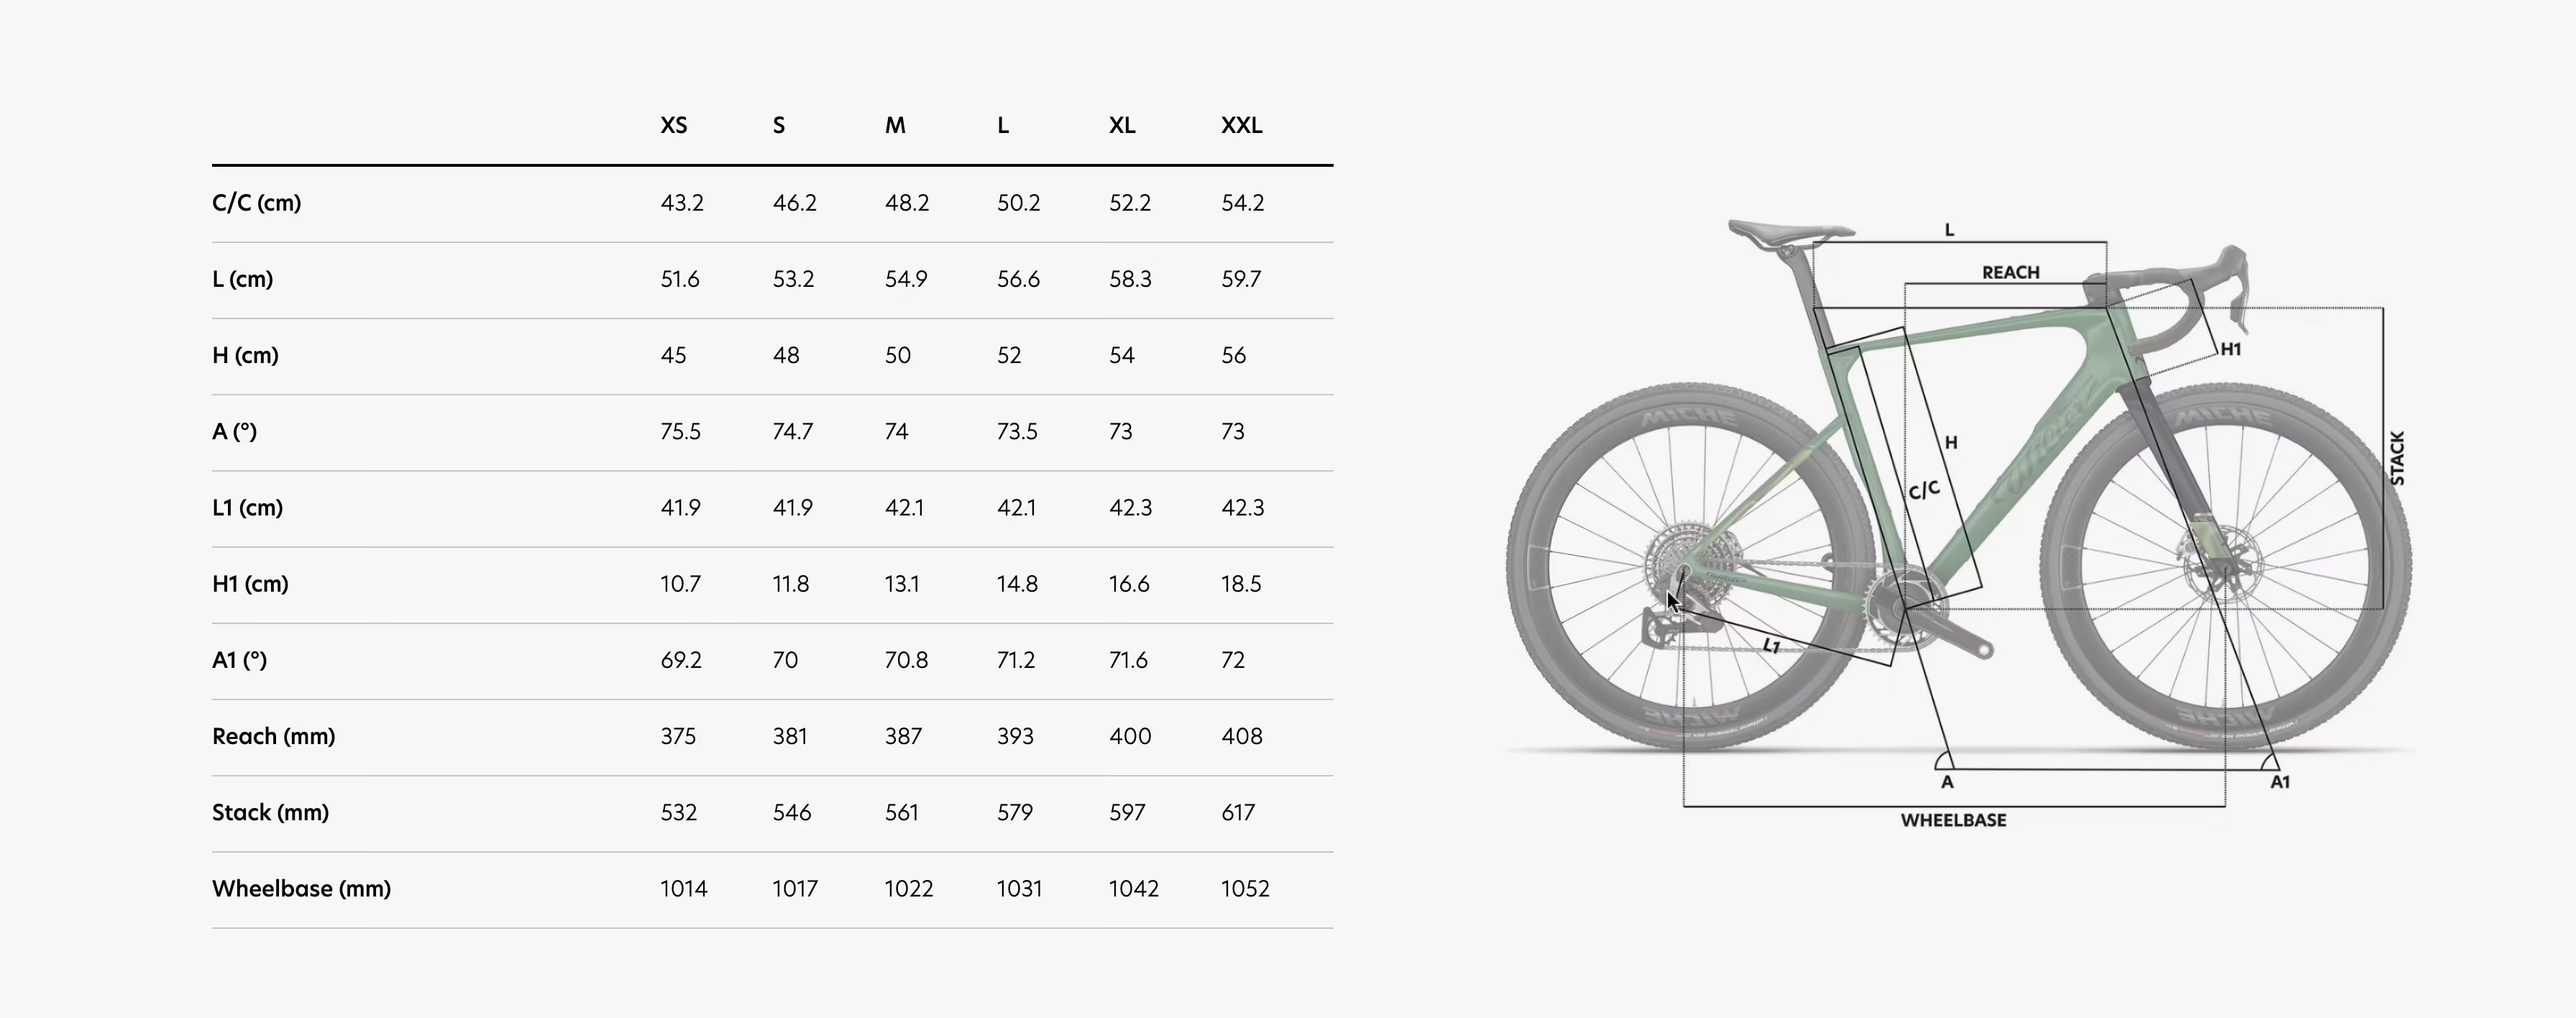Screen dimensions: 2576x1018
Task: Click the A1 angle label below front wheel
Action: point(2279,782)
